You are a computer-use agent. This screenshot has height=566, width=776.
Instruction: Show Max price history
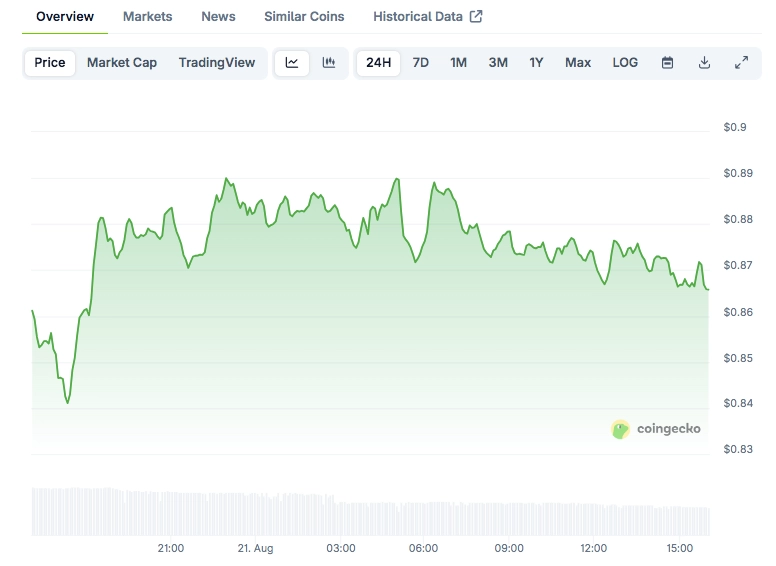[x=578, y=63]
